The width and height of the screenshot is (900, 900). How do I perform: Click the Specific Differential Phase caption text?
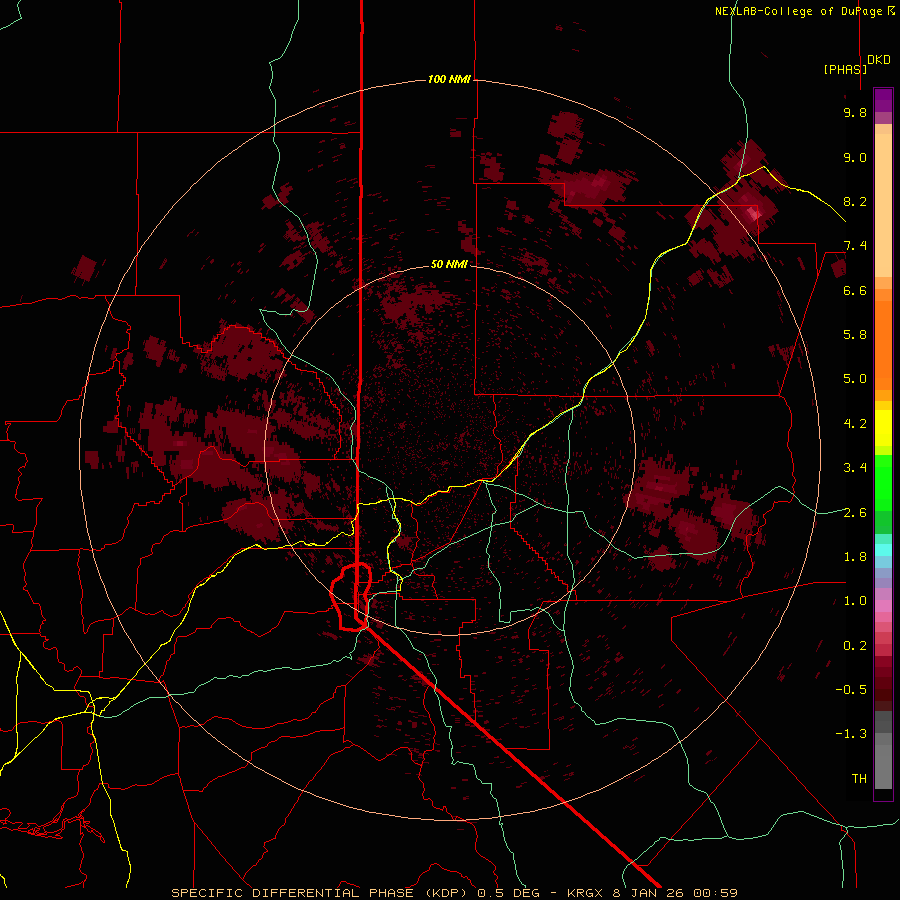click(x=454, y=893)
